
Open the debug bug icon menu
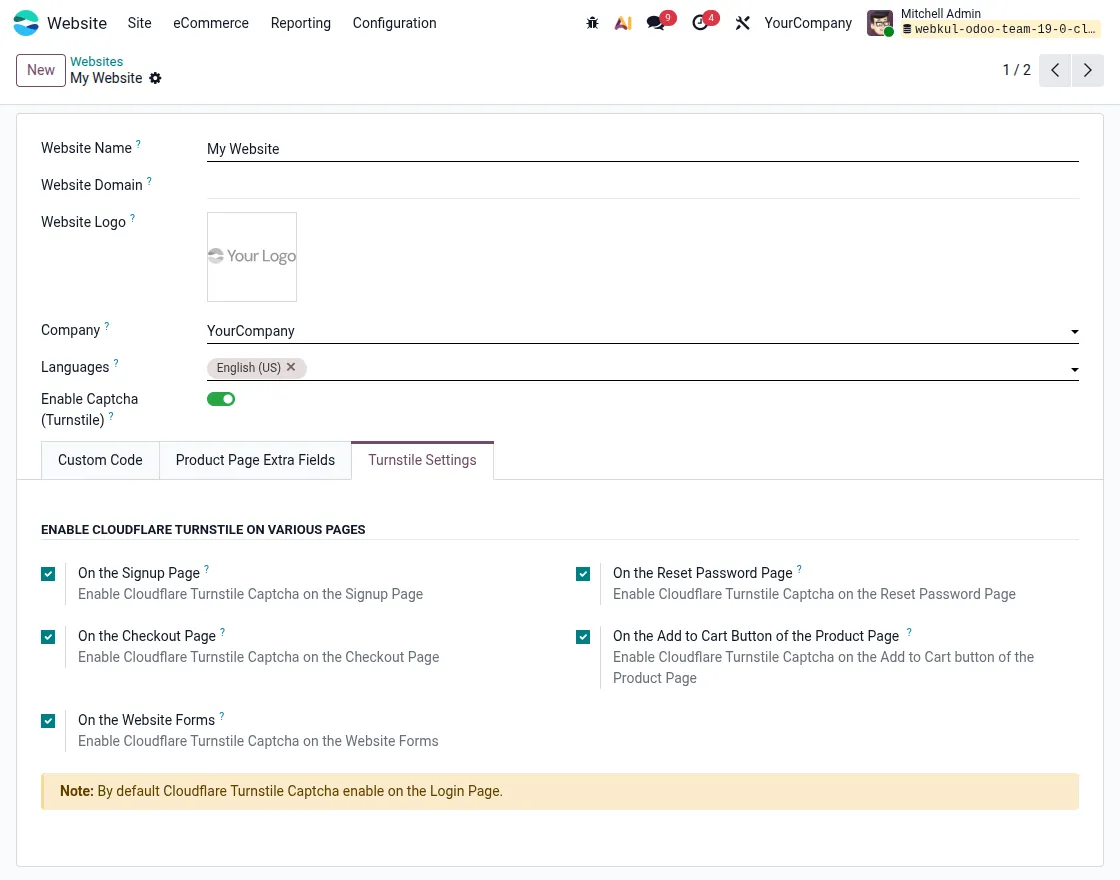(x=592, y=23)
